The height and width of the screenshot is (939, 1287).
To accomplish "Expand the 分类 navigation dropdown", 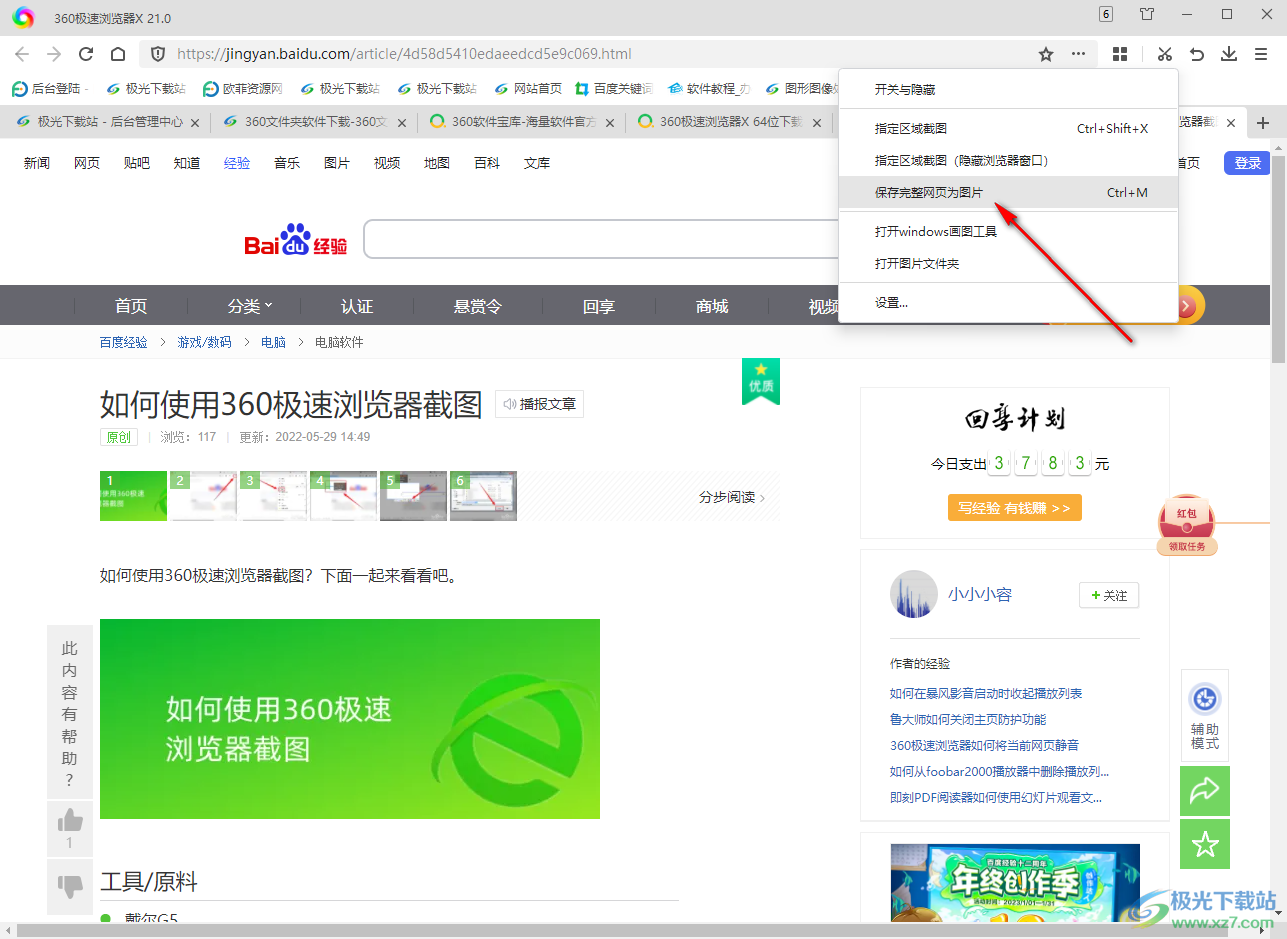I will 250,306.
